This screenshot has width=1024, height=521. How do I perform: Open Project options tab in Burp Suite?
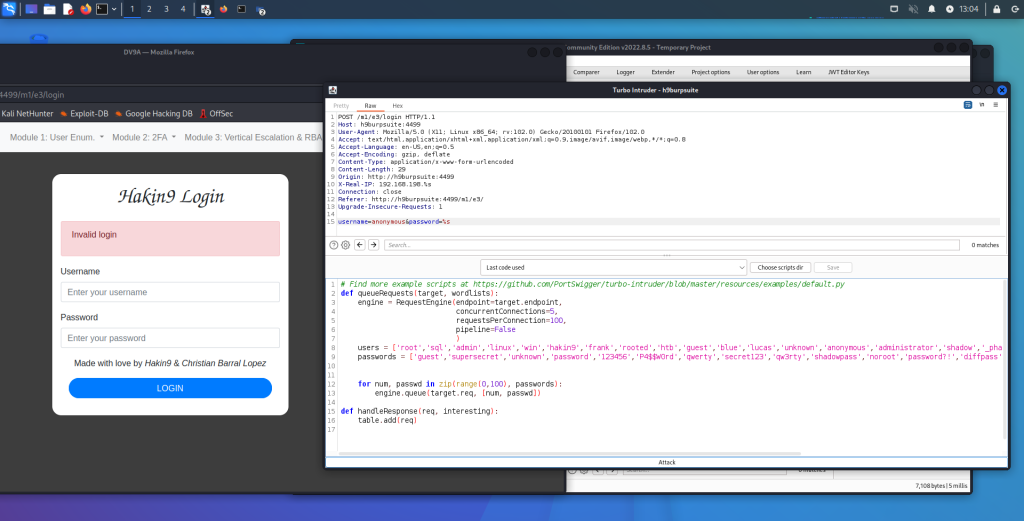(711, 72)
